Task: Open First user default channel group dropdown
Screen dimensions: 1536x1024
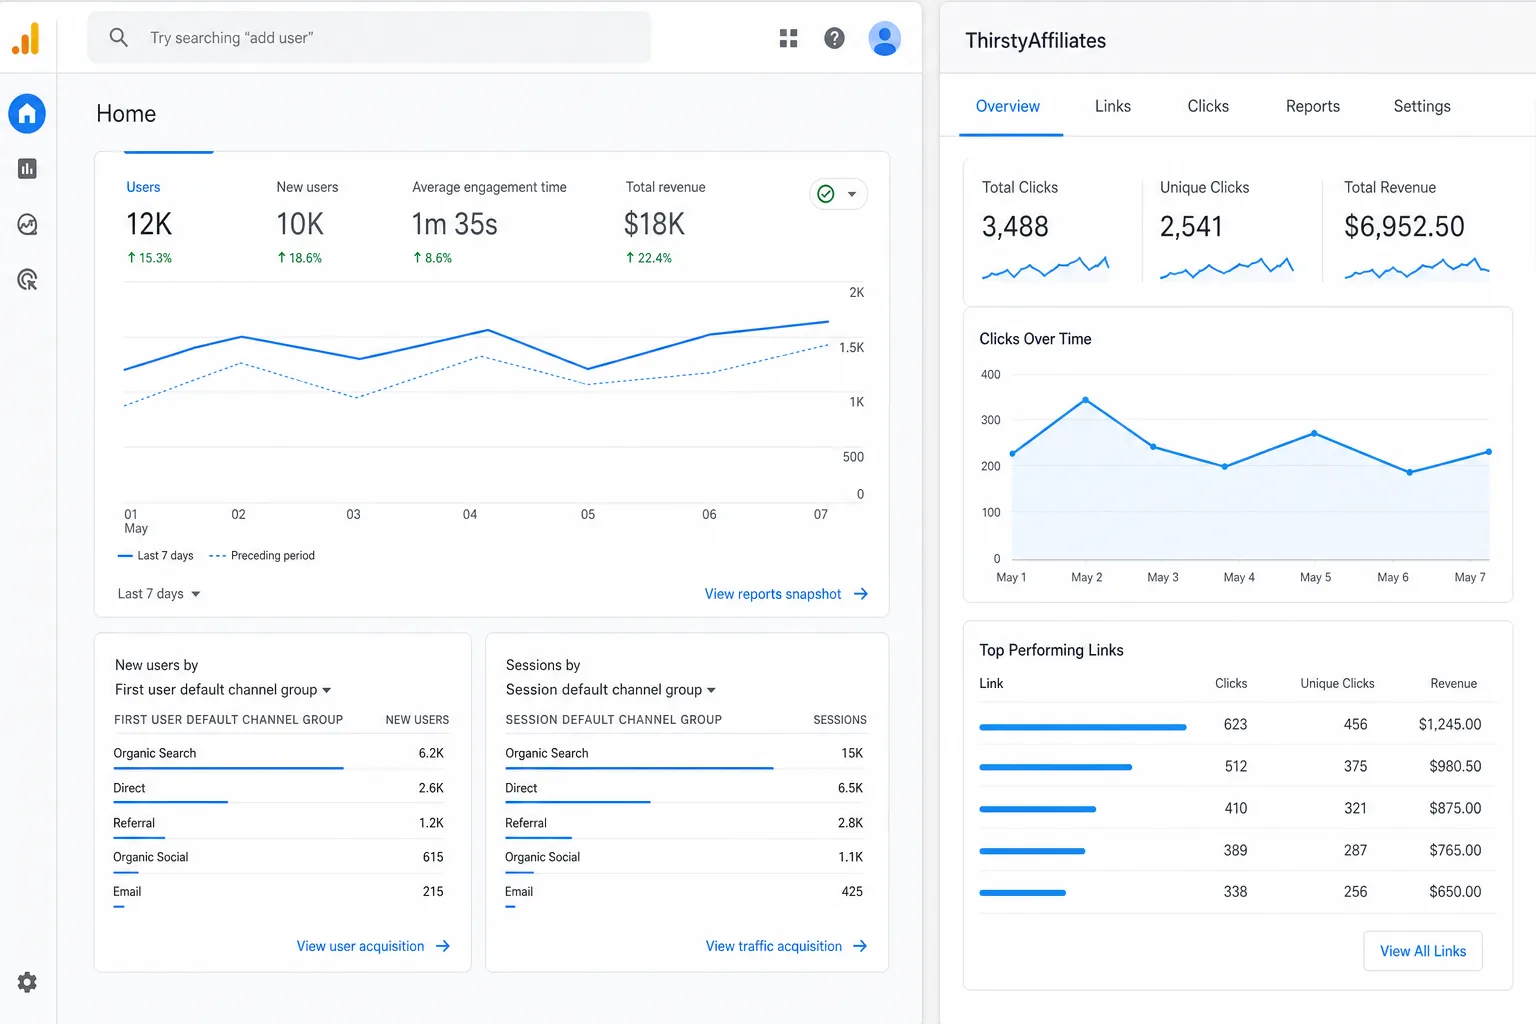Action: click(223, 690)
